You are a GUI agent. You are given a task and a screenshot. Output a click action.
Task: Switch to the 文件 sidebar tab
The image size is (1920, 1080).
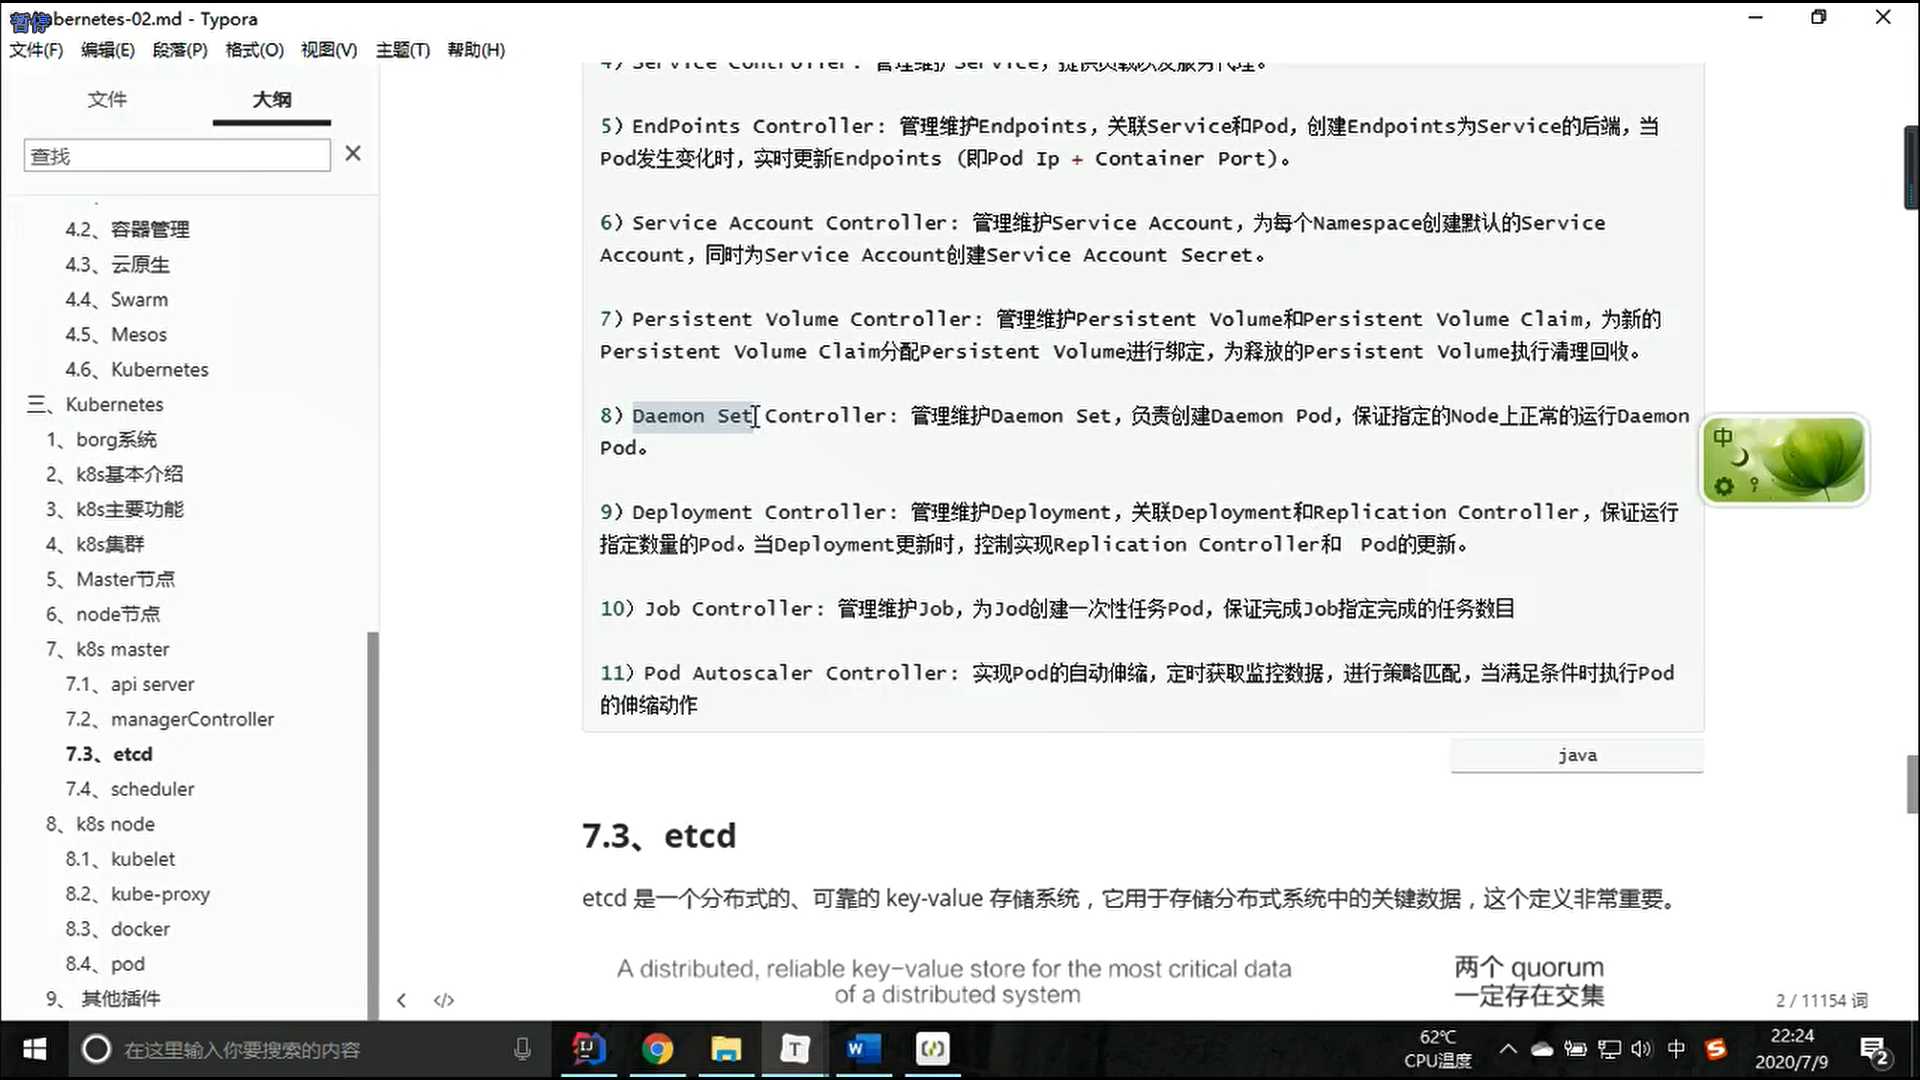(x=107, y=99)
